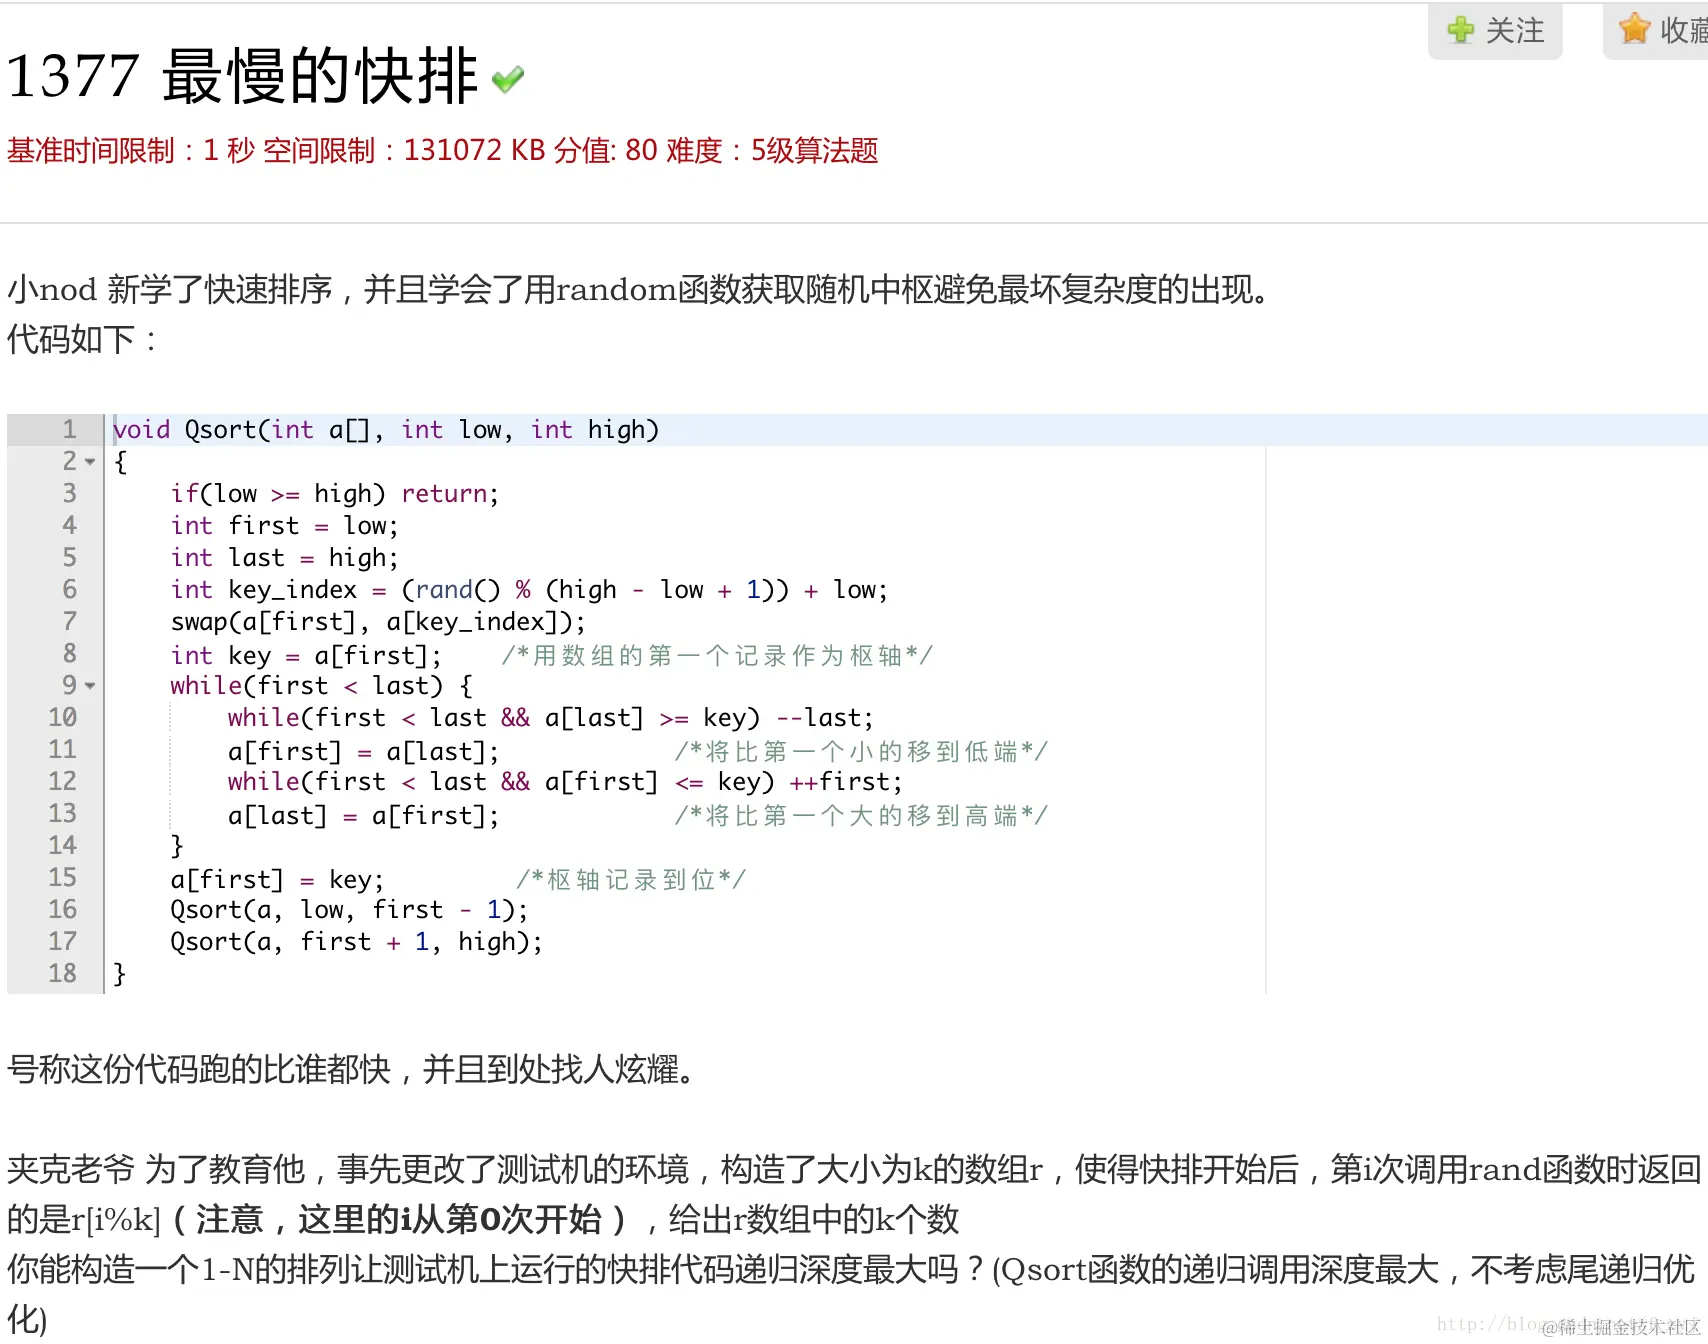Click code 'a[last] = a[first];'
Viewport: 1708px width, 1344px height.
[363, 816]
